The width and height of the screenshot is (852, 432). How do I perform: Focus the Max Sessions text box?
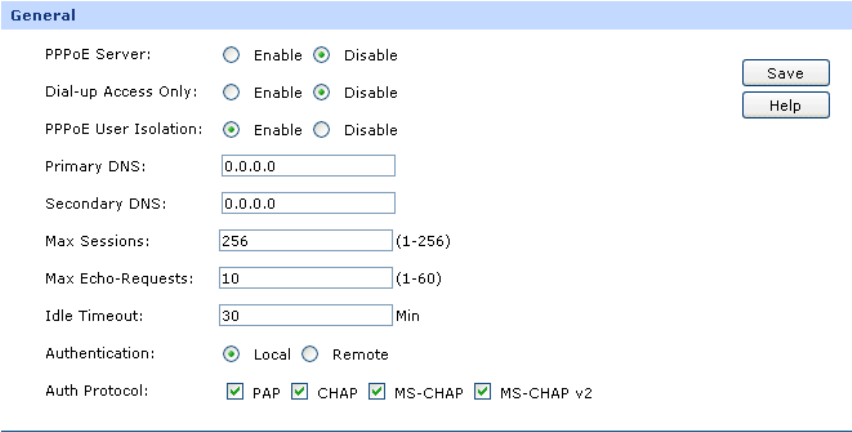(x=305, y=241)
